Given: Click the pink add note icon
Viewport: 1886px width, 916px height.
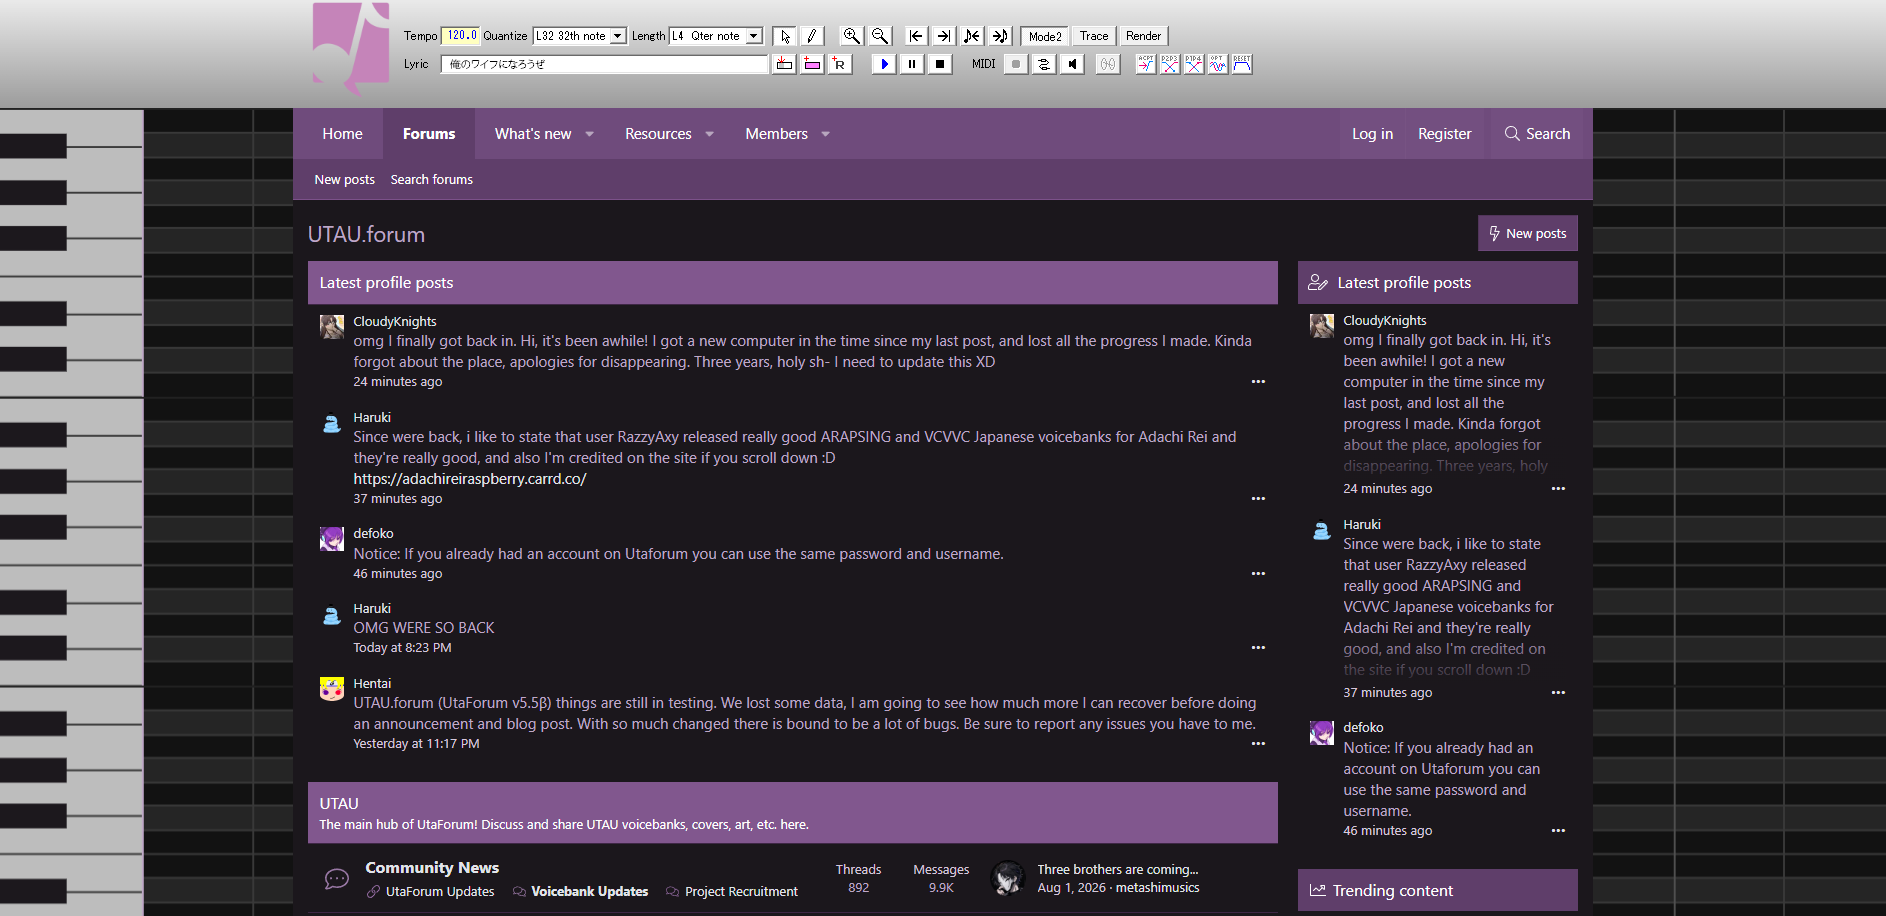Looking at the screenshot, I should click(812, 64).
